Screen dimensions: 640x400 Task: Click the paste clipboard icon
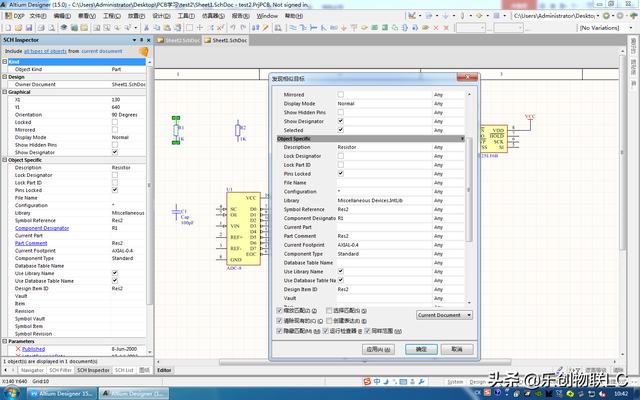click(167, 28)
